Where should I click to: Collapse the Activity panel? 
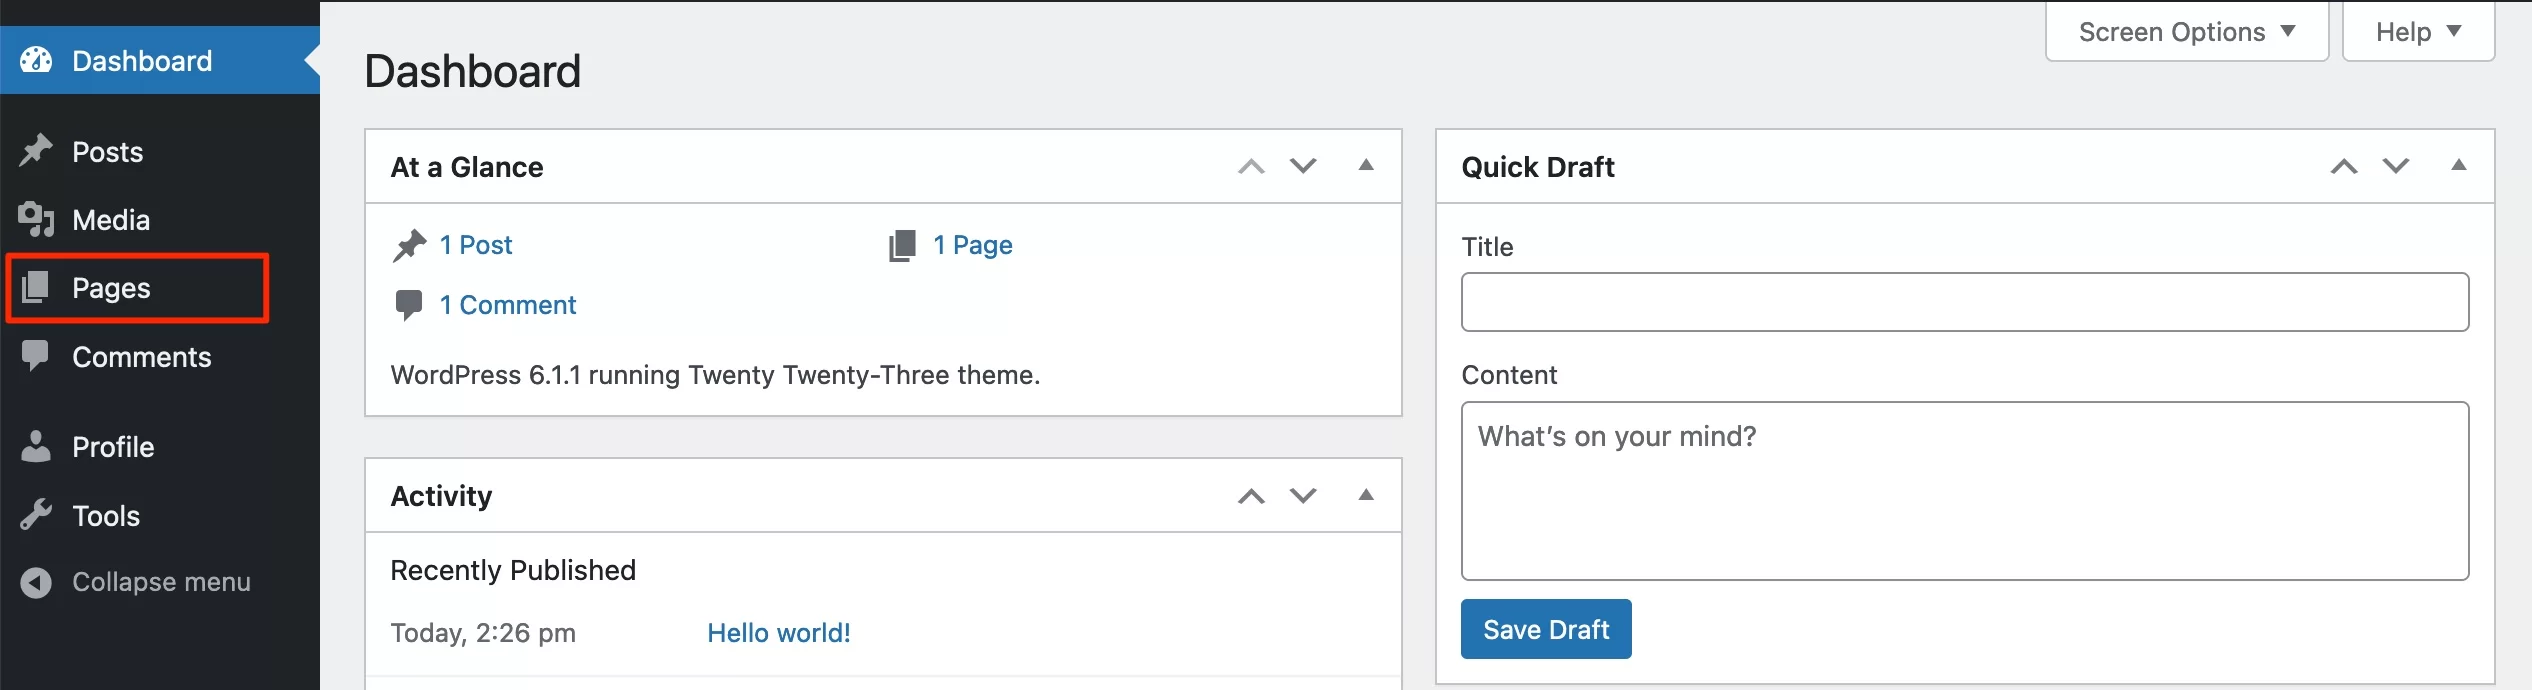point(1366,495)
